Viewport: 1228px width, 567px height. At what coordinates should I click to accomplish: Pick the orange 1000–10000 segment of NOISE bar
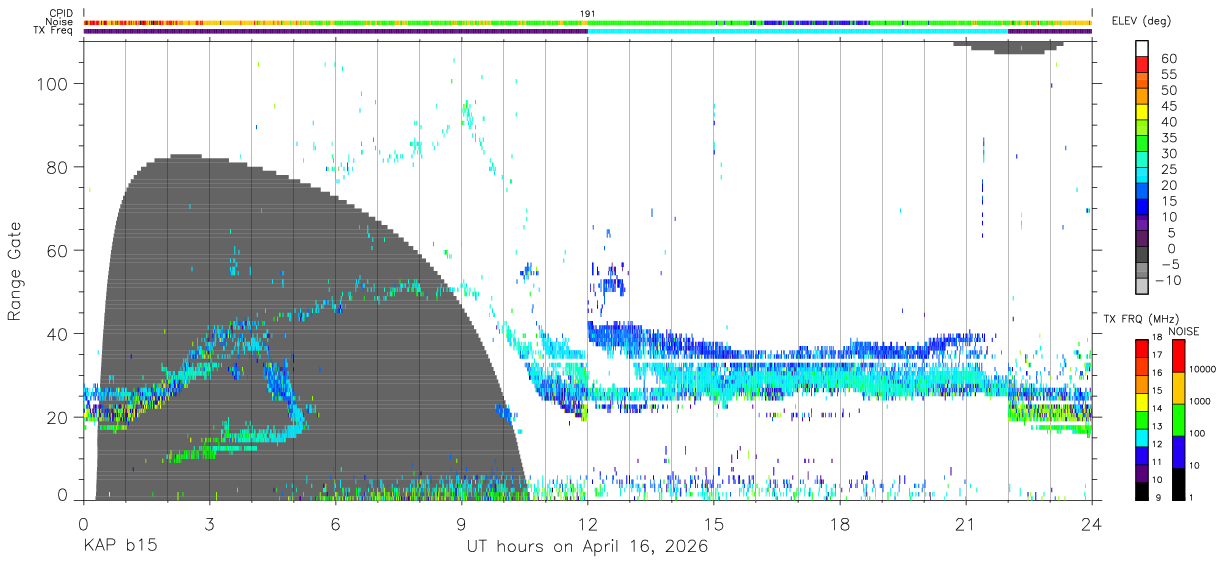point(1178,388)
